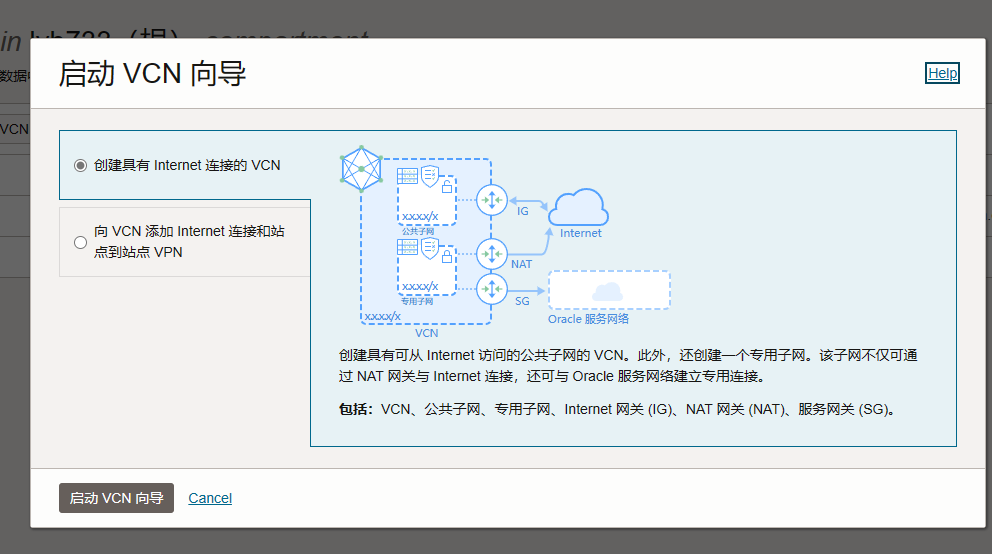Click the Oracle 服务网络 dashed cloud box

[608, 291]
